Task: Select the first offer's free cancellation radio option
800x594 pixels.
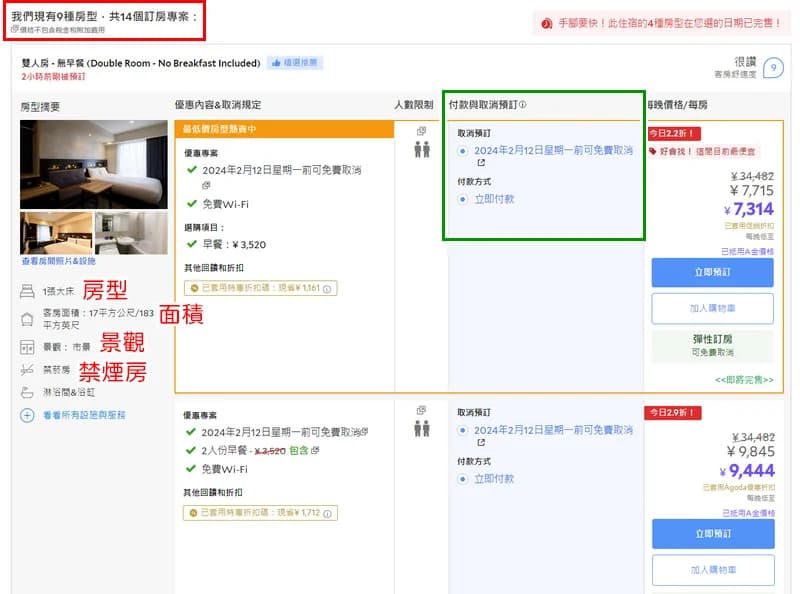Action: (462, 151)
